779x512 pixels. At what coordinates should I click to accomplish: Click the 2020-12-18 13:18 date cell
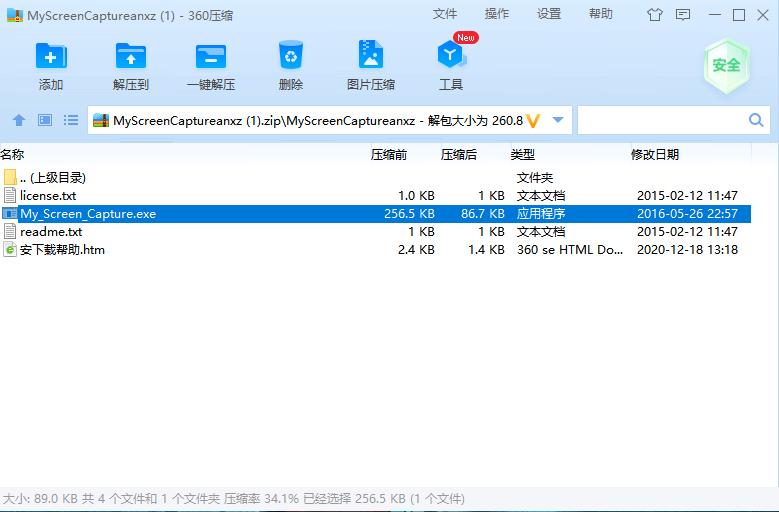pos(688,249)
